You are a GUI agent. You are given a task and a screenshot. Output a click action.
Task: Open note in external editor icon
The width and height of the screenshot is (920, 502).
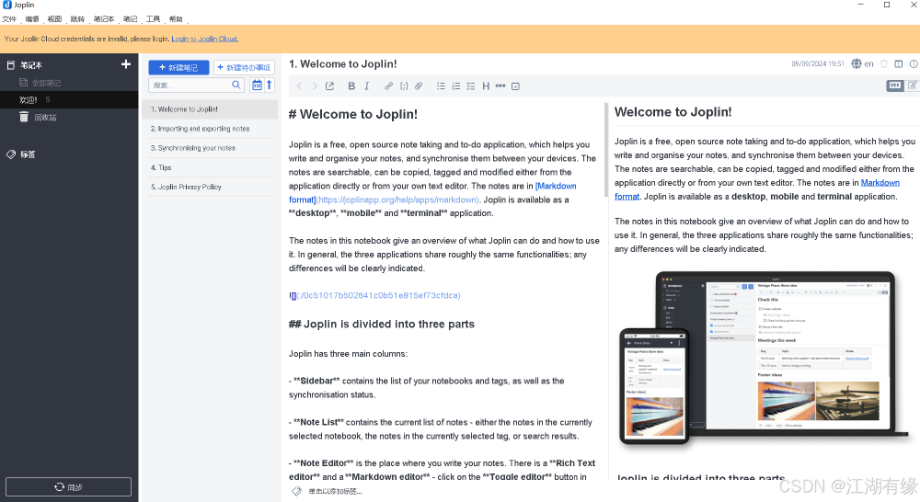tap(330, 86)
